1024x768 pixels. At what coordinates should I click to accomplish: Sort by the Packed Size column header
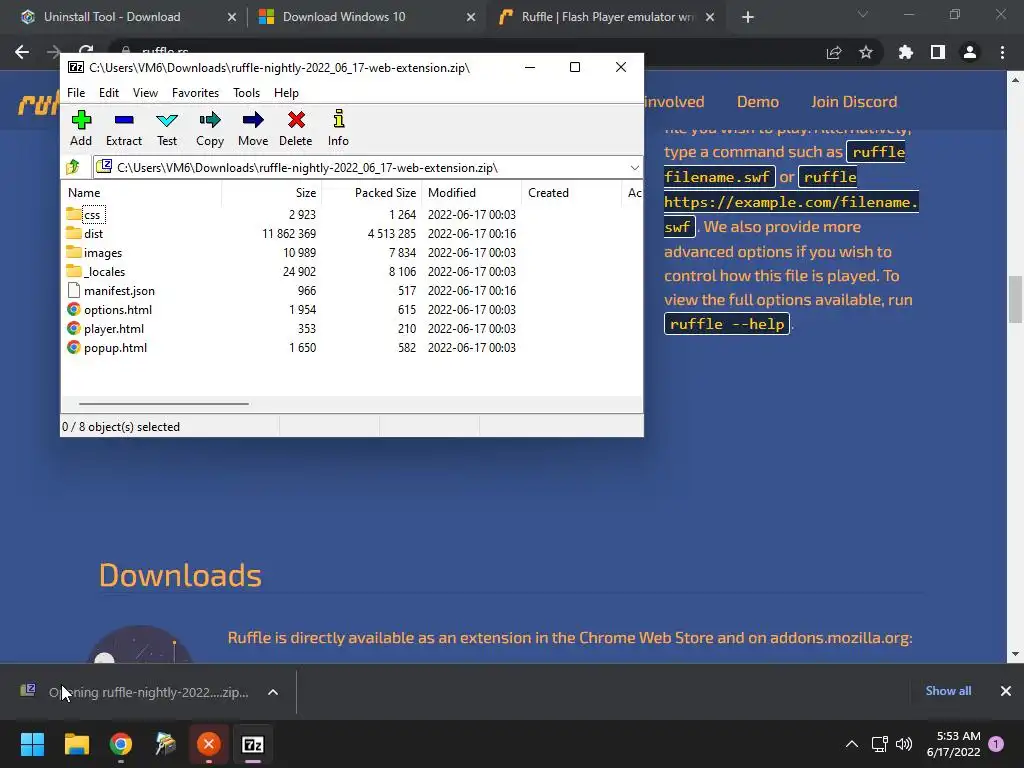point(372,193)
